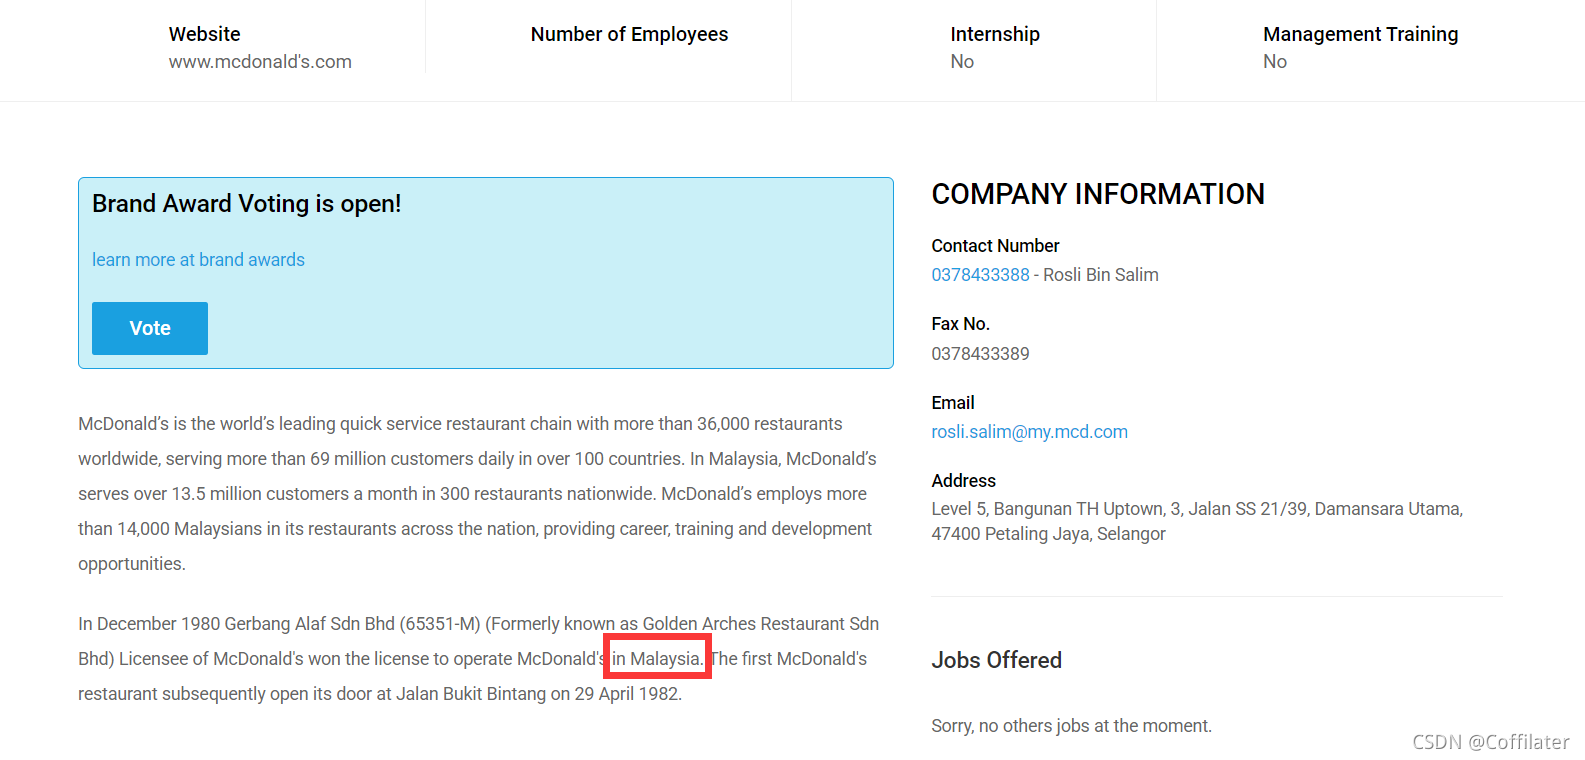Image resolution: width=1585 pixels, height=760 pixels.
Task: Click the 'in Malaysia.' phrase in paragraph
Action: click(657, 659)
